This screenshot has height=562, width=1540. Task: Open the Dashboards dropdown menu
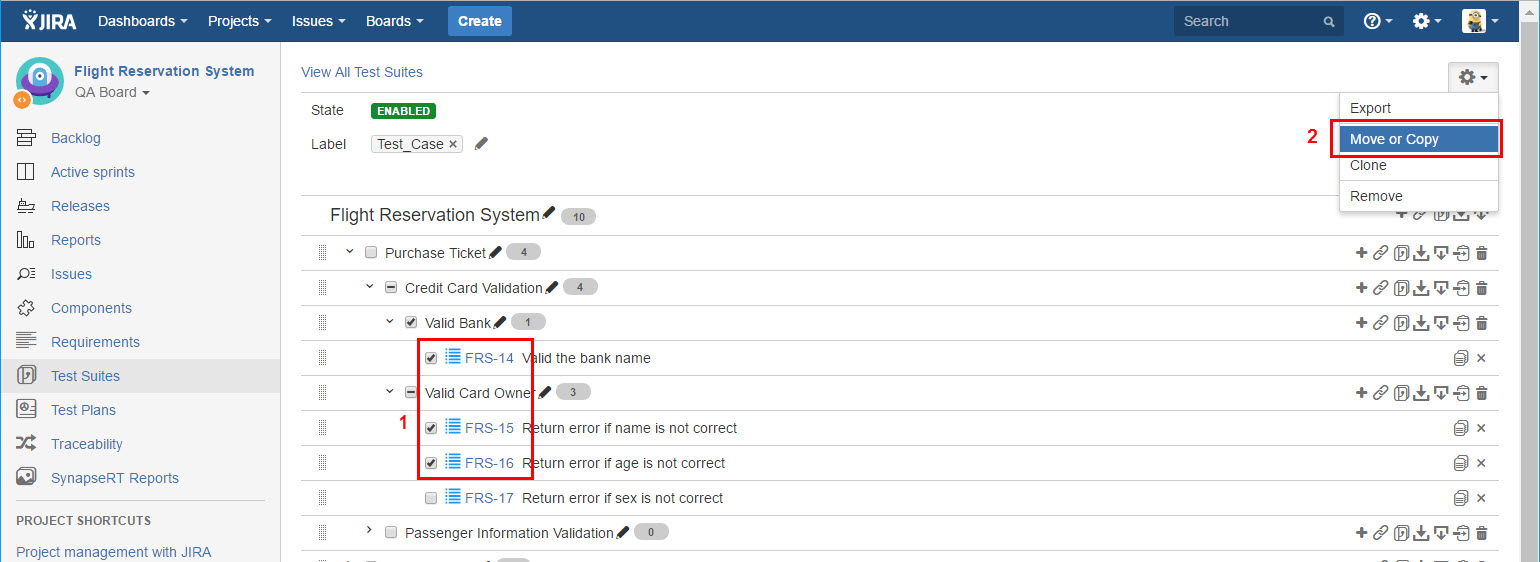pos(143,21)
